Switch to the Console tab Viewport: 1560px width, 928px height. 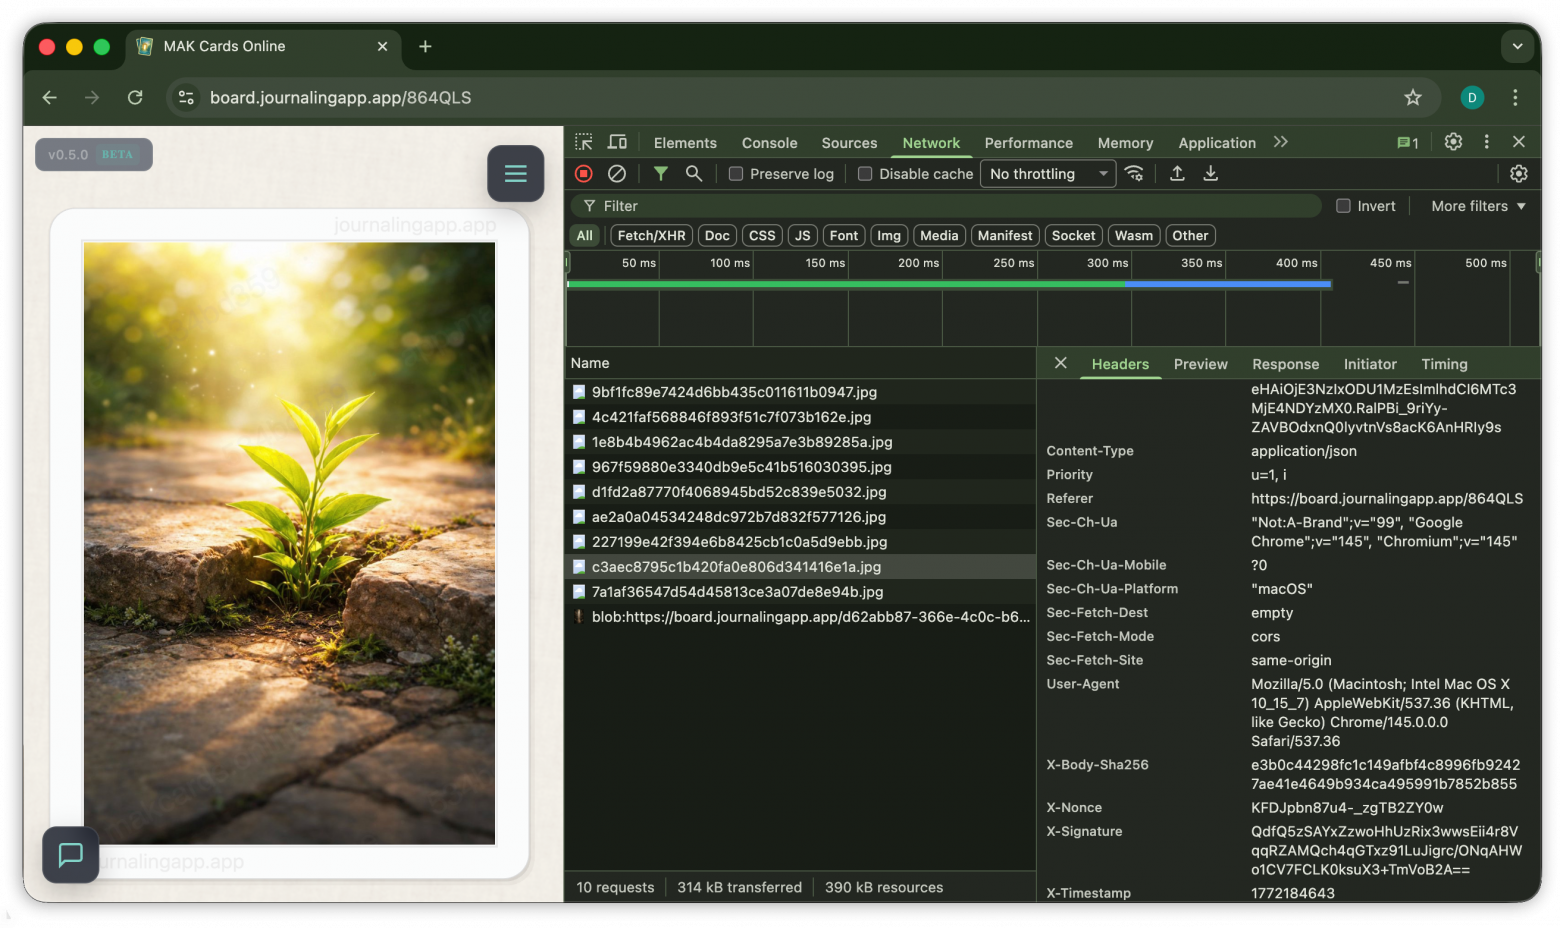click(x=769, y=143)
